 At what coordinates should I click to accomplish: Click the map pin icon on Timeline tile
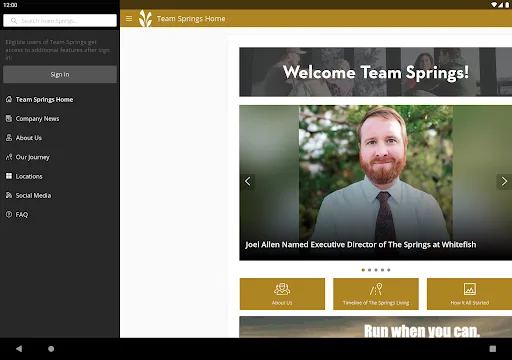(376, 289)
